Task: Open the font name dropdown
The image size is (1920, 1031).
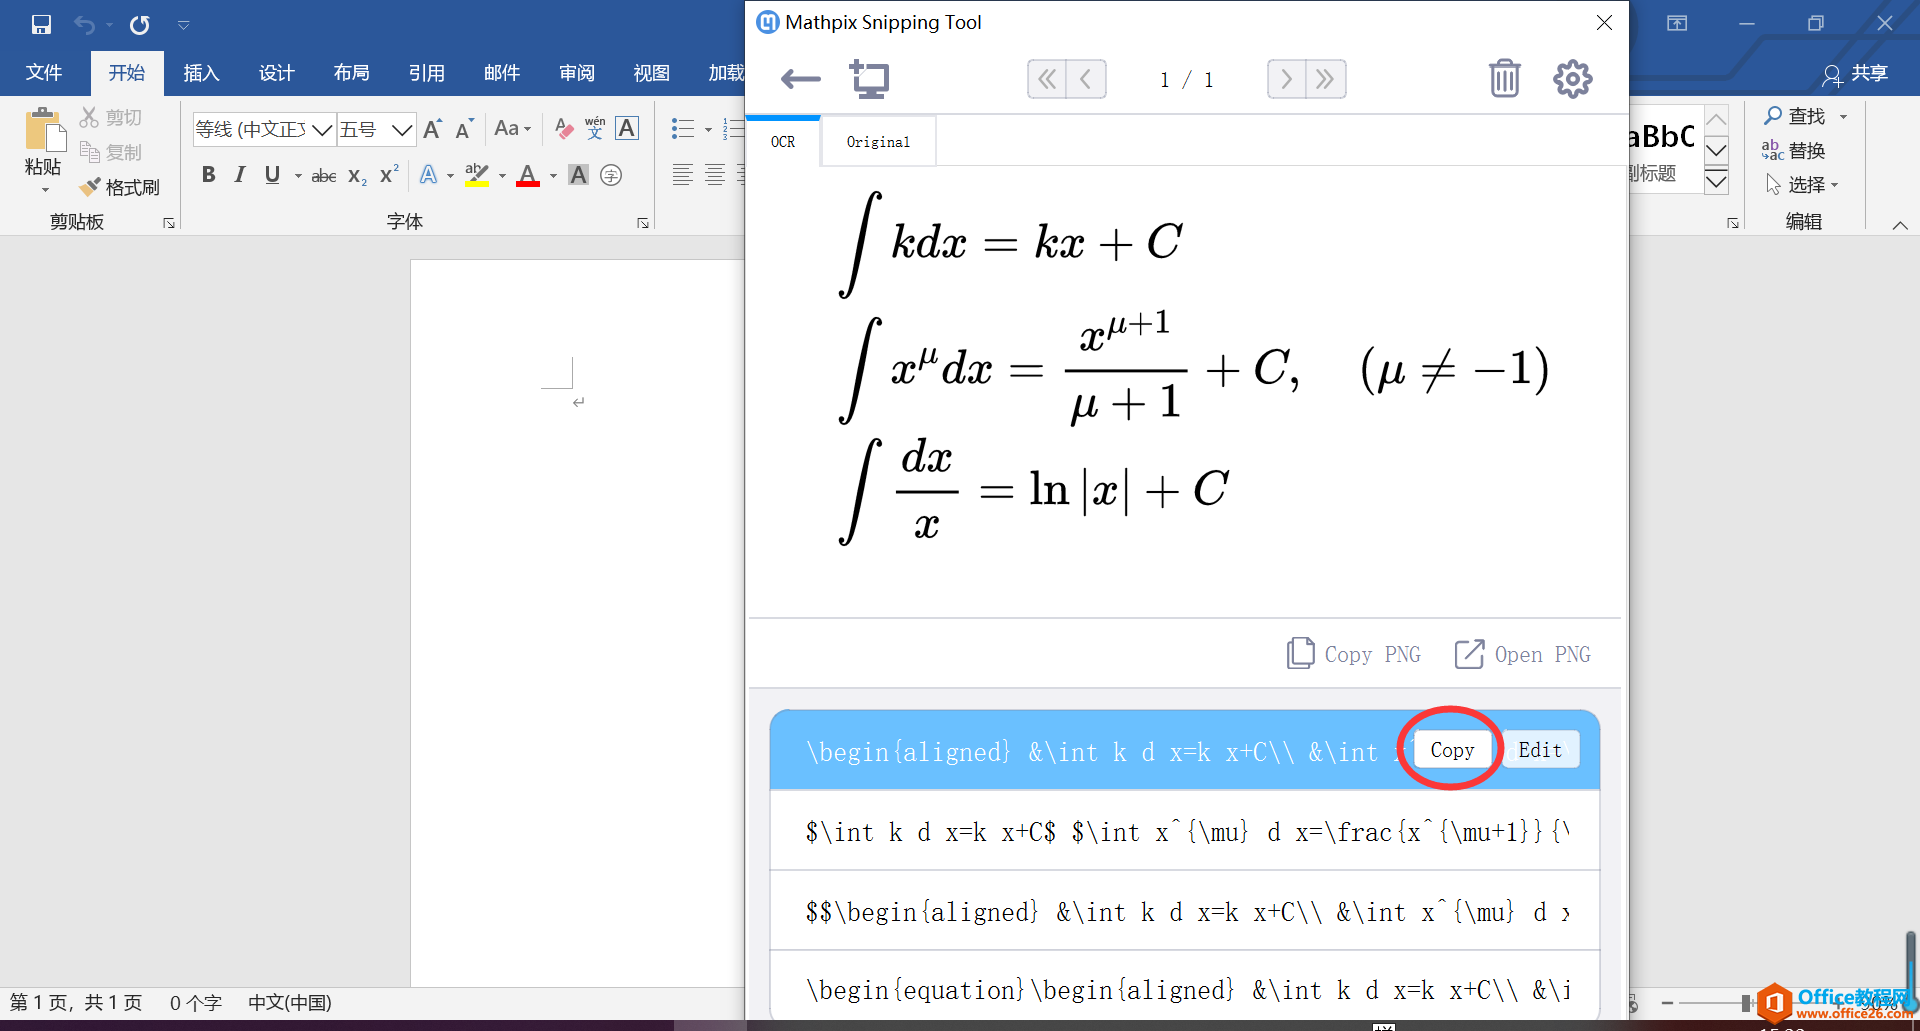Action: click(x=322, y=129)
